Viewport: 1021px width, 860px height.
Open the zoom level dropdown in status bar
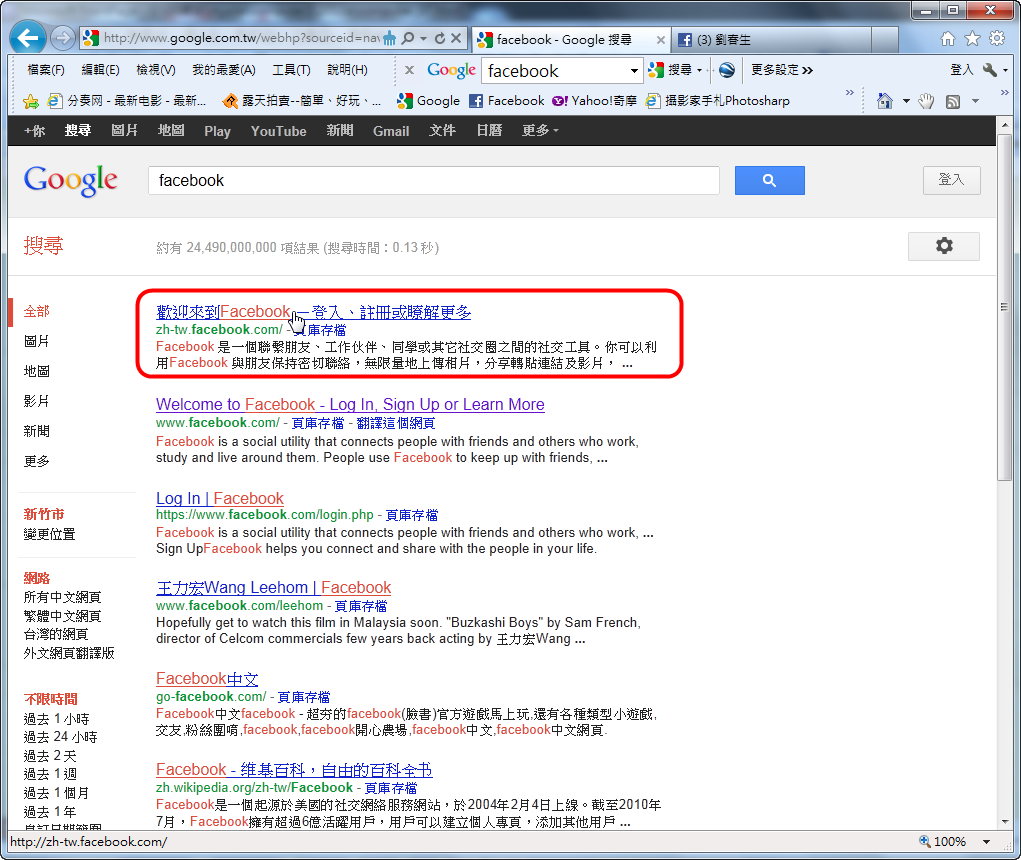pyautogui.click(x=986, y=842)
